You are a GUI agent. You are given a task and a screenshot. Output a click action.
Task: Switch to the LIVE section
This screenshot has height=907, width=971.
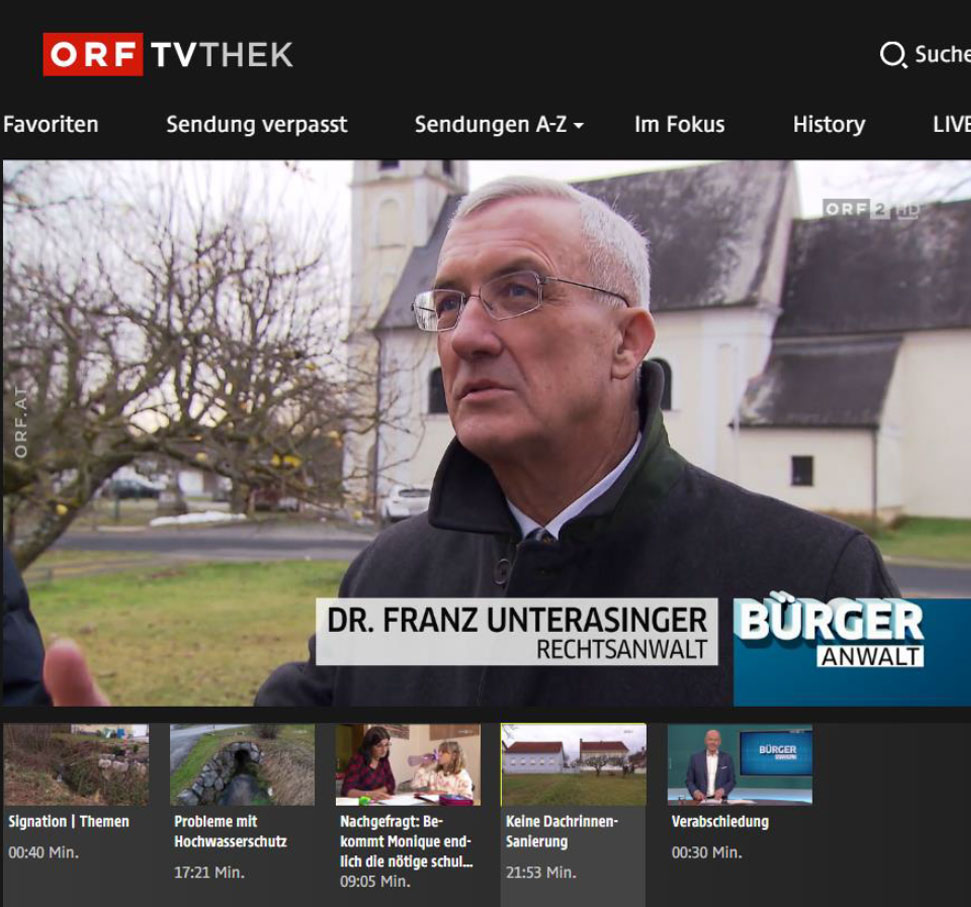click(950, 124)
